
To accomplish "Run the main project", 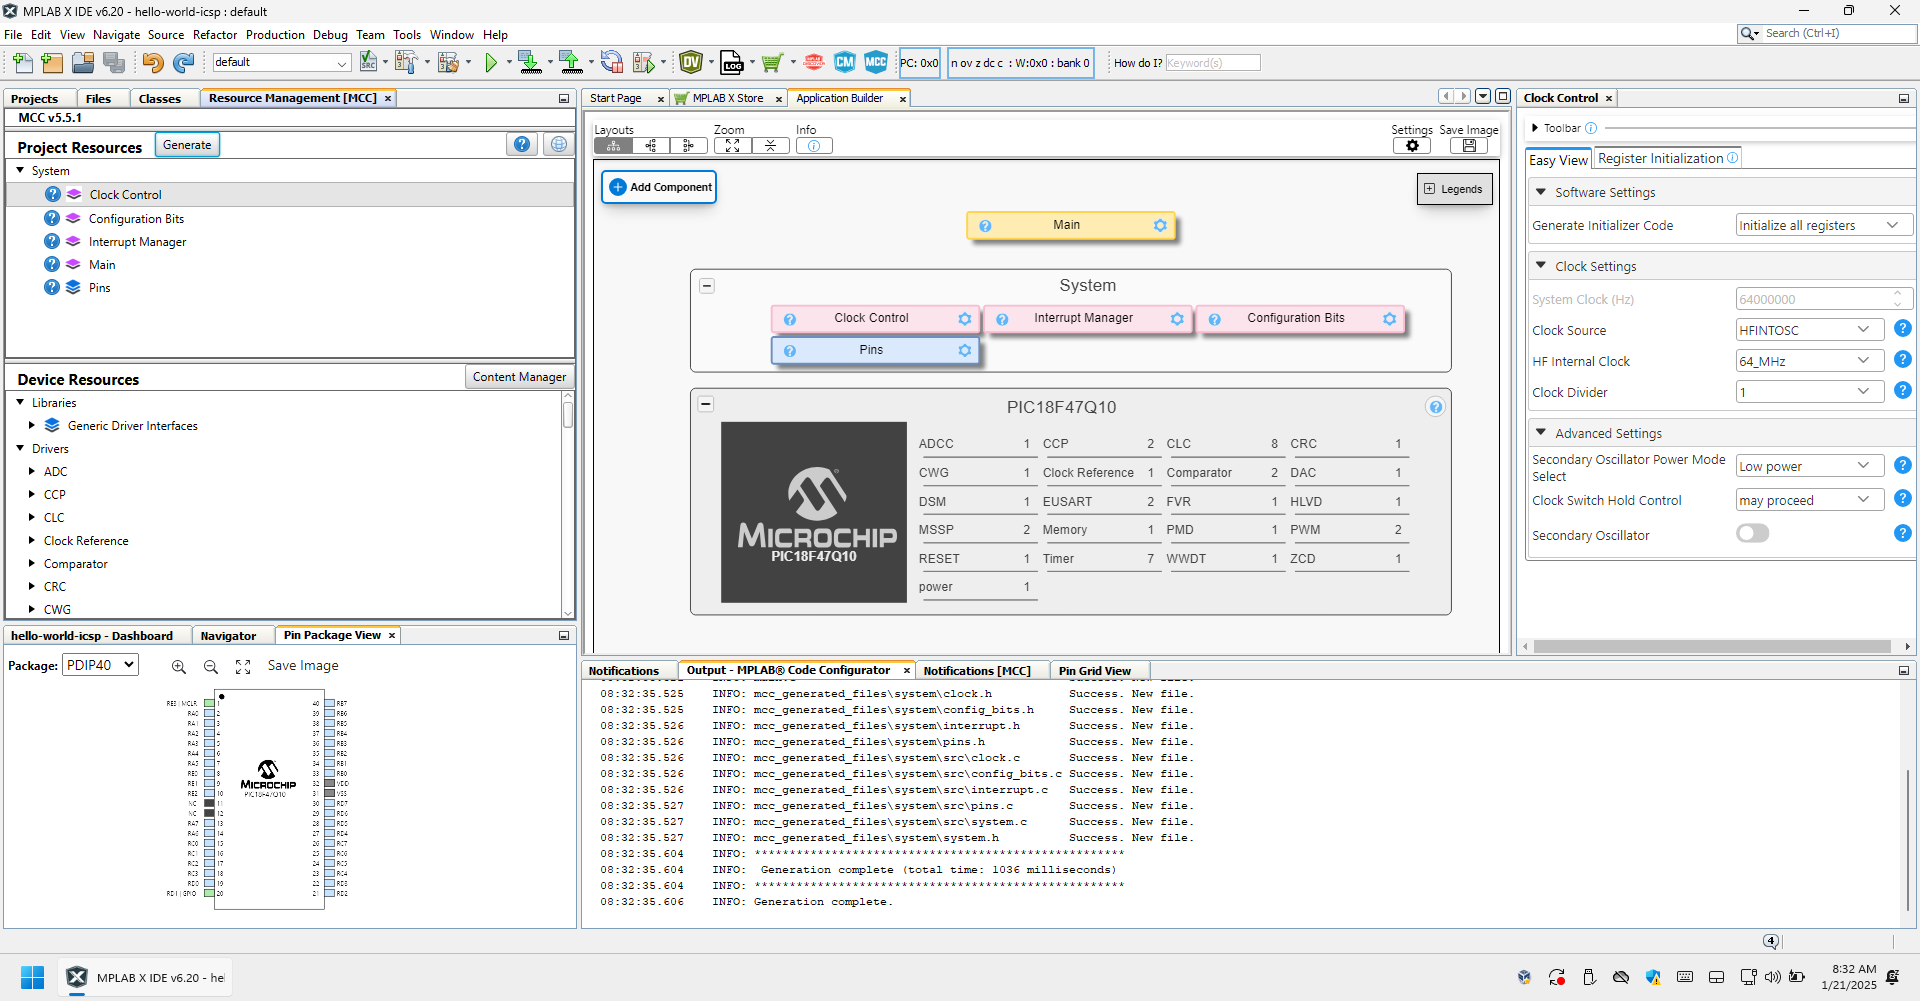I will tap(491, 63).
